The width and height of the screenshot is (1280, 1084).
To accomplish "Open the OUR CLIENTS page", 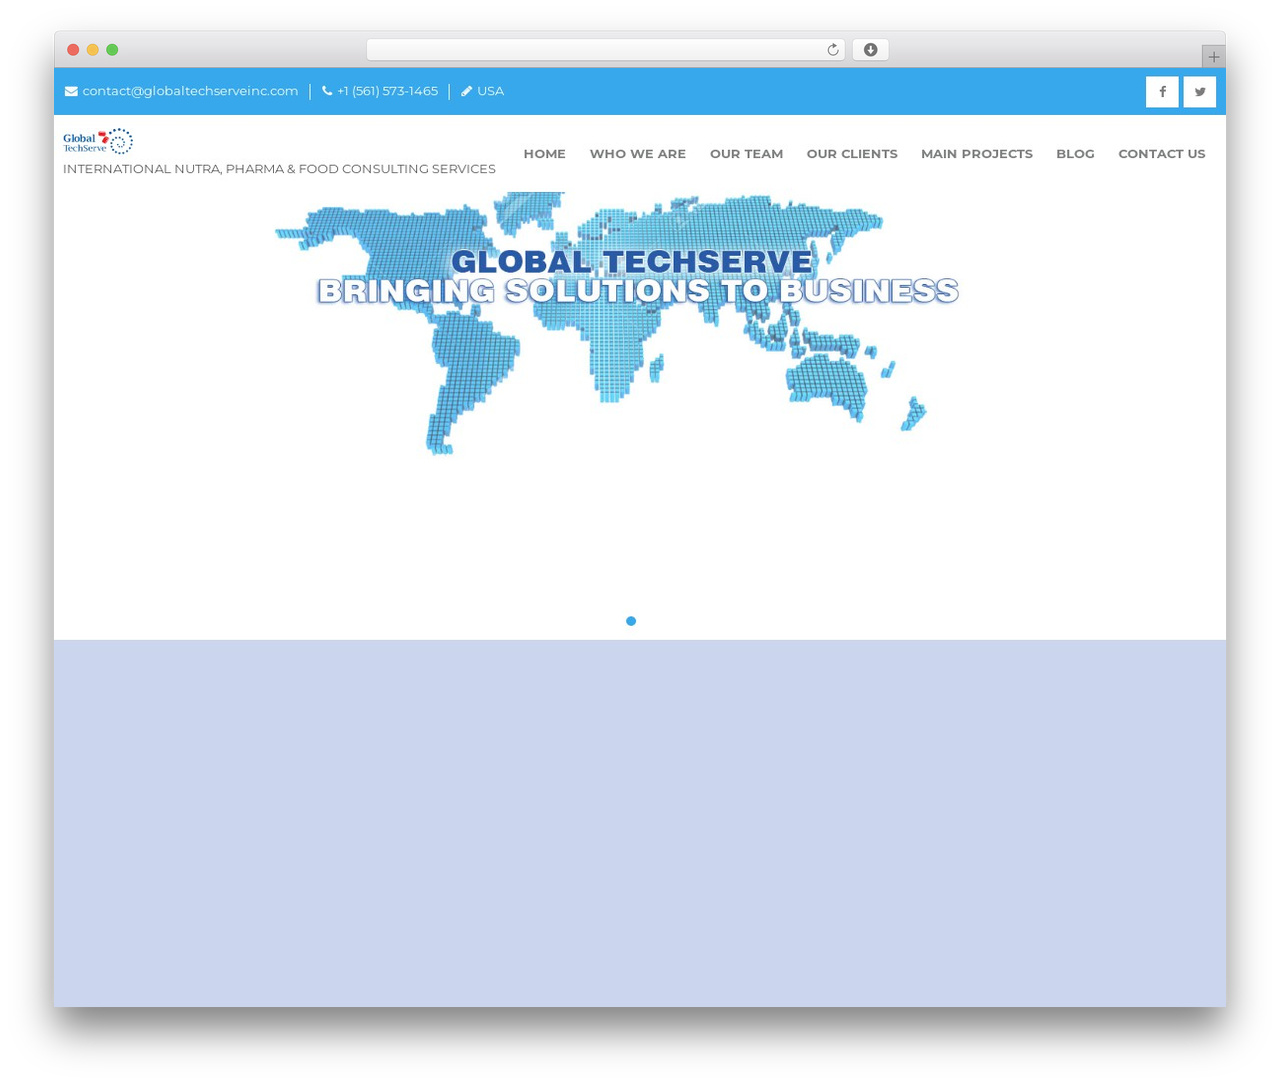I will 852,154.
